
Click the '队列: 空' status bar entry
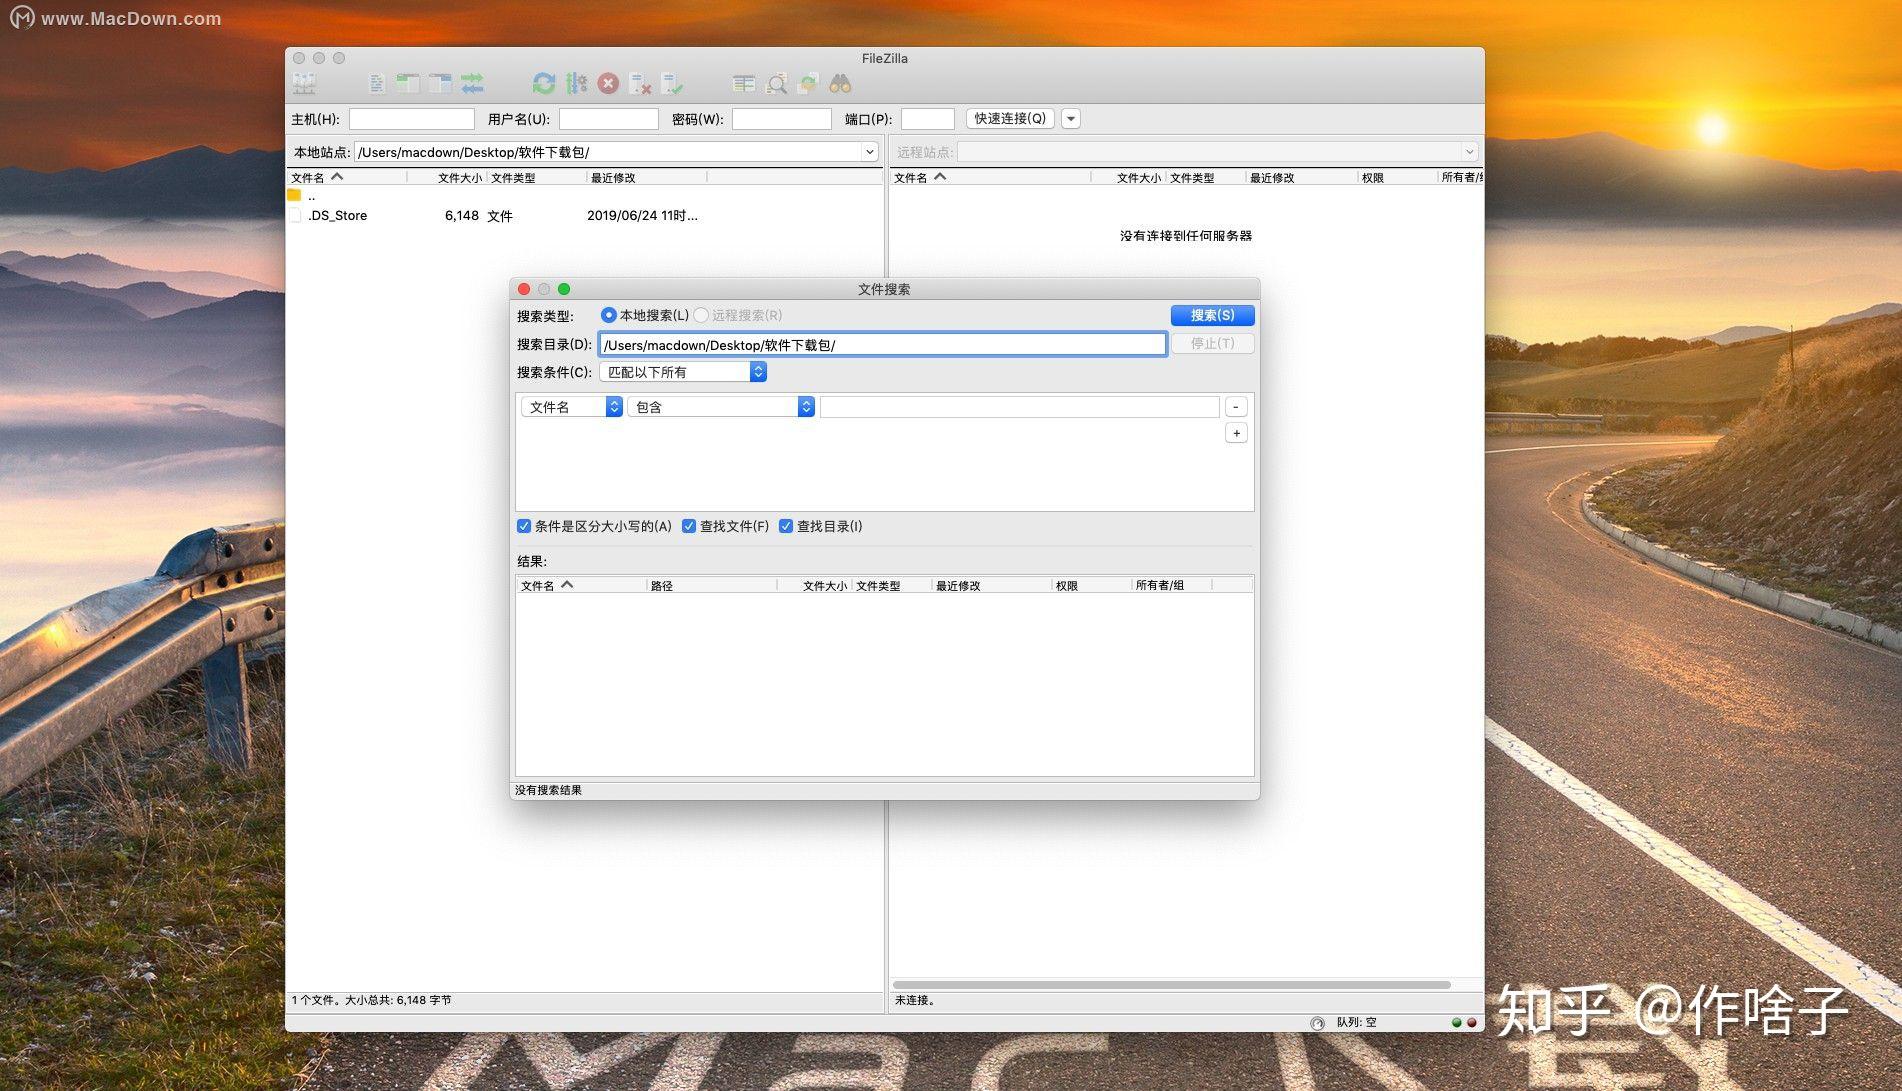(1356, 1022)
